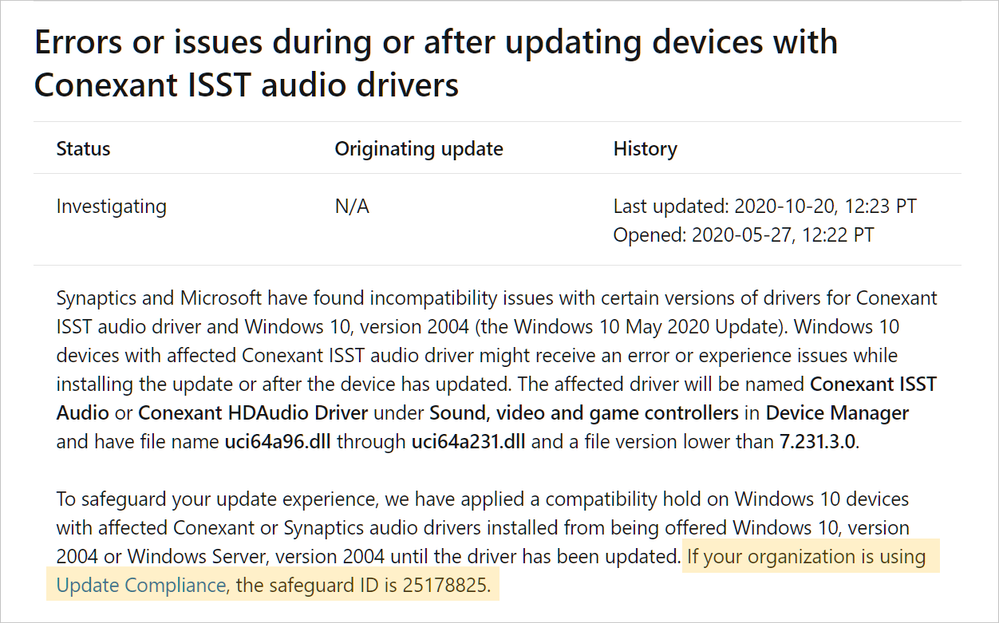Click the uci64a231.dll file name
This screenshot has width=999, height=623.
click(x=468, y=442)
